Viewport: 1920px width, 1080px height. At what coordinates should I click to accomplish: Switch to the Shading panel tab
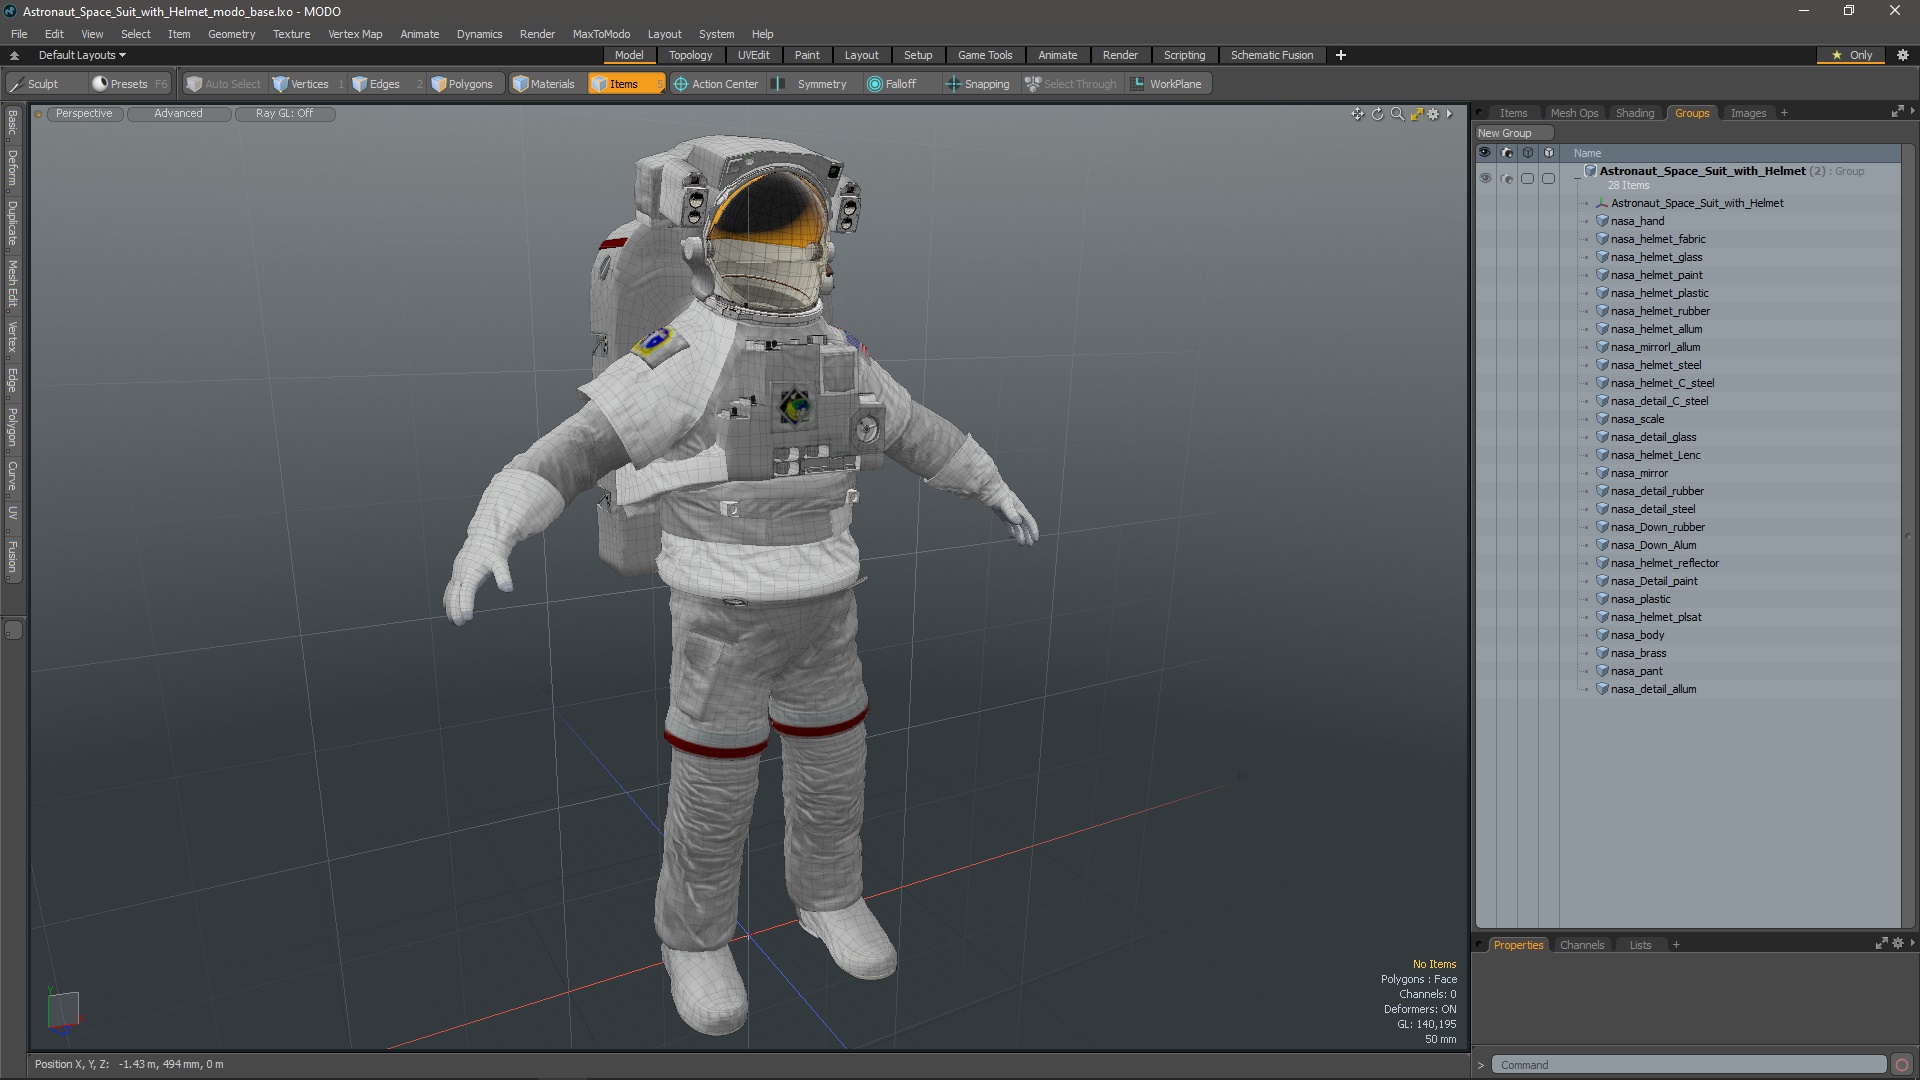(1635, 113)
